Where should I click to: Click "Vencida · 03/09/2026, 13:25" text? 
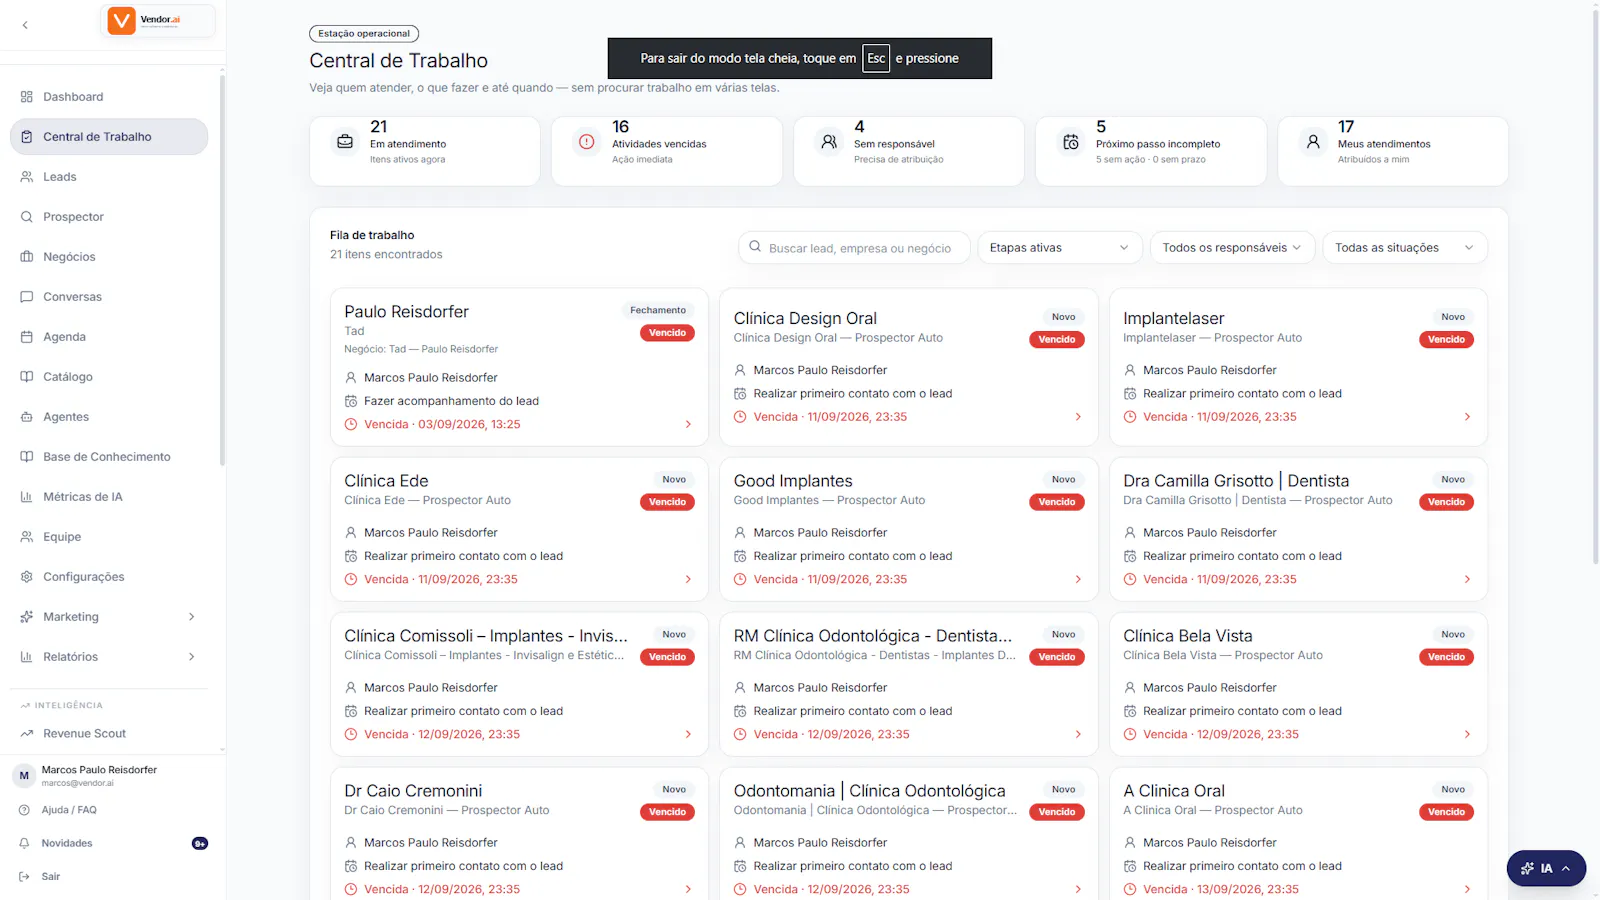point(442,424)
